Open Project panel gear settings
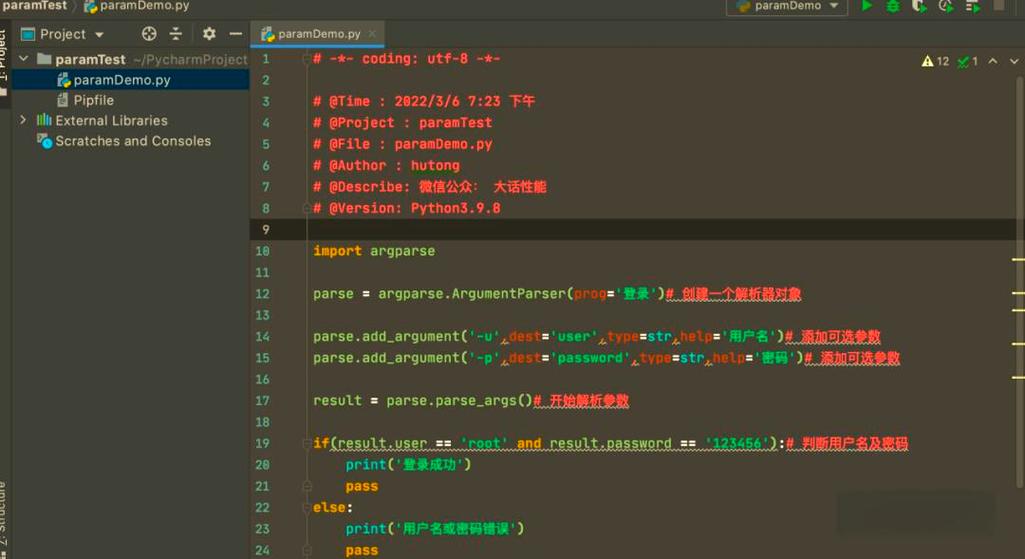The image size is (1025, 559). click(209, 34)
